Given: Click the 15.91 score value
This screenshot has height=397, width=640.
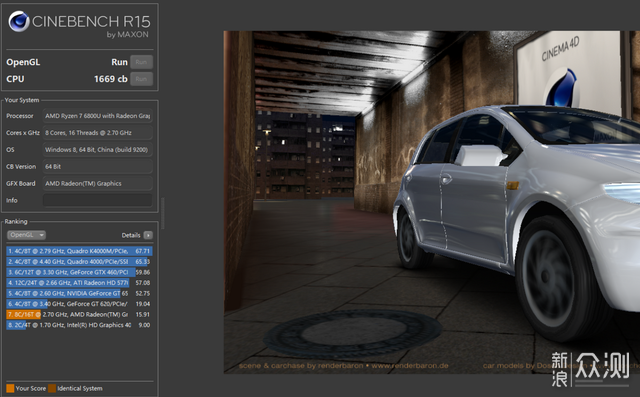Looking at the screenshot, I should [143, 315].
